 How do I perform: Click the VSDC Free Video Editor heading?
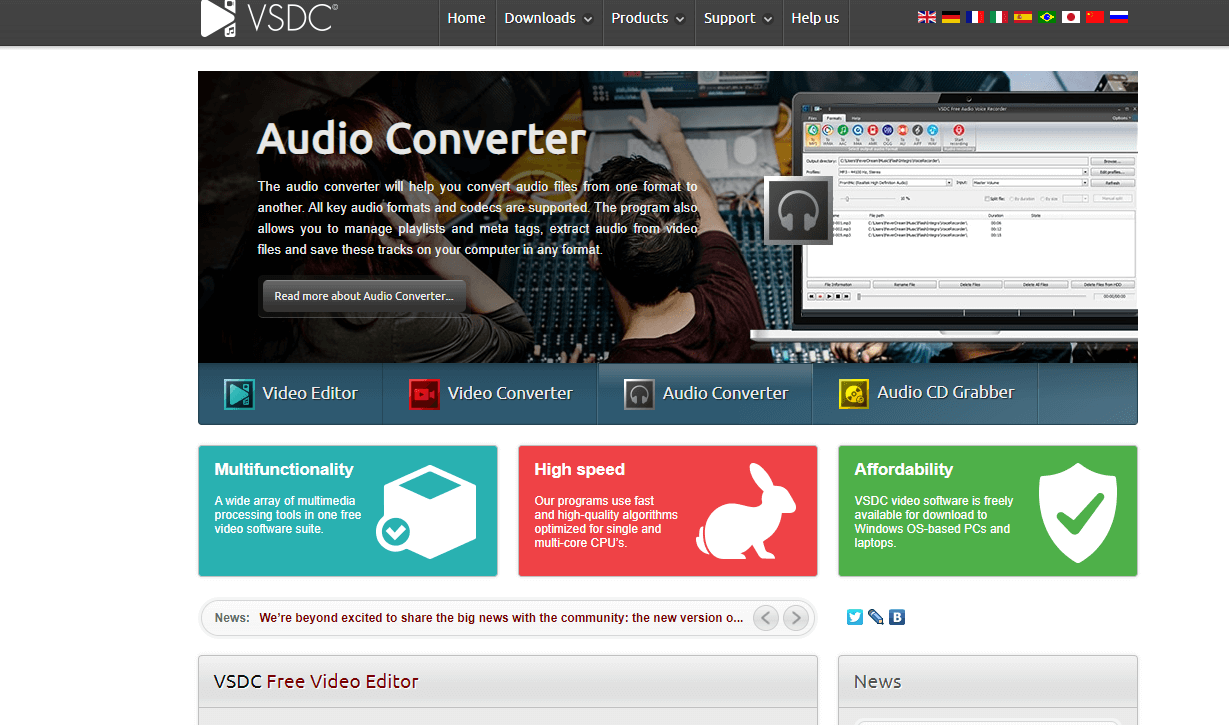point(316,682)
